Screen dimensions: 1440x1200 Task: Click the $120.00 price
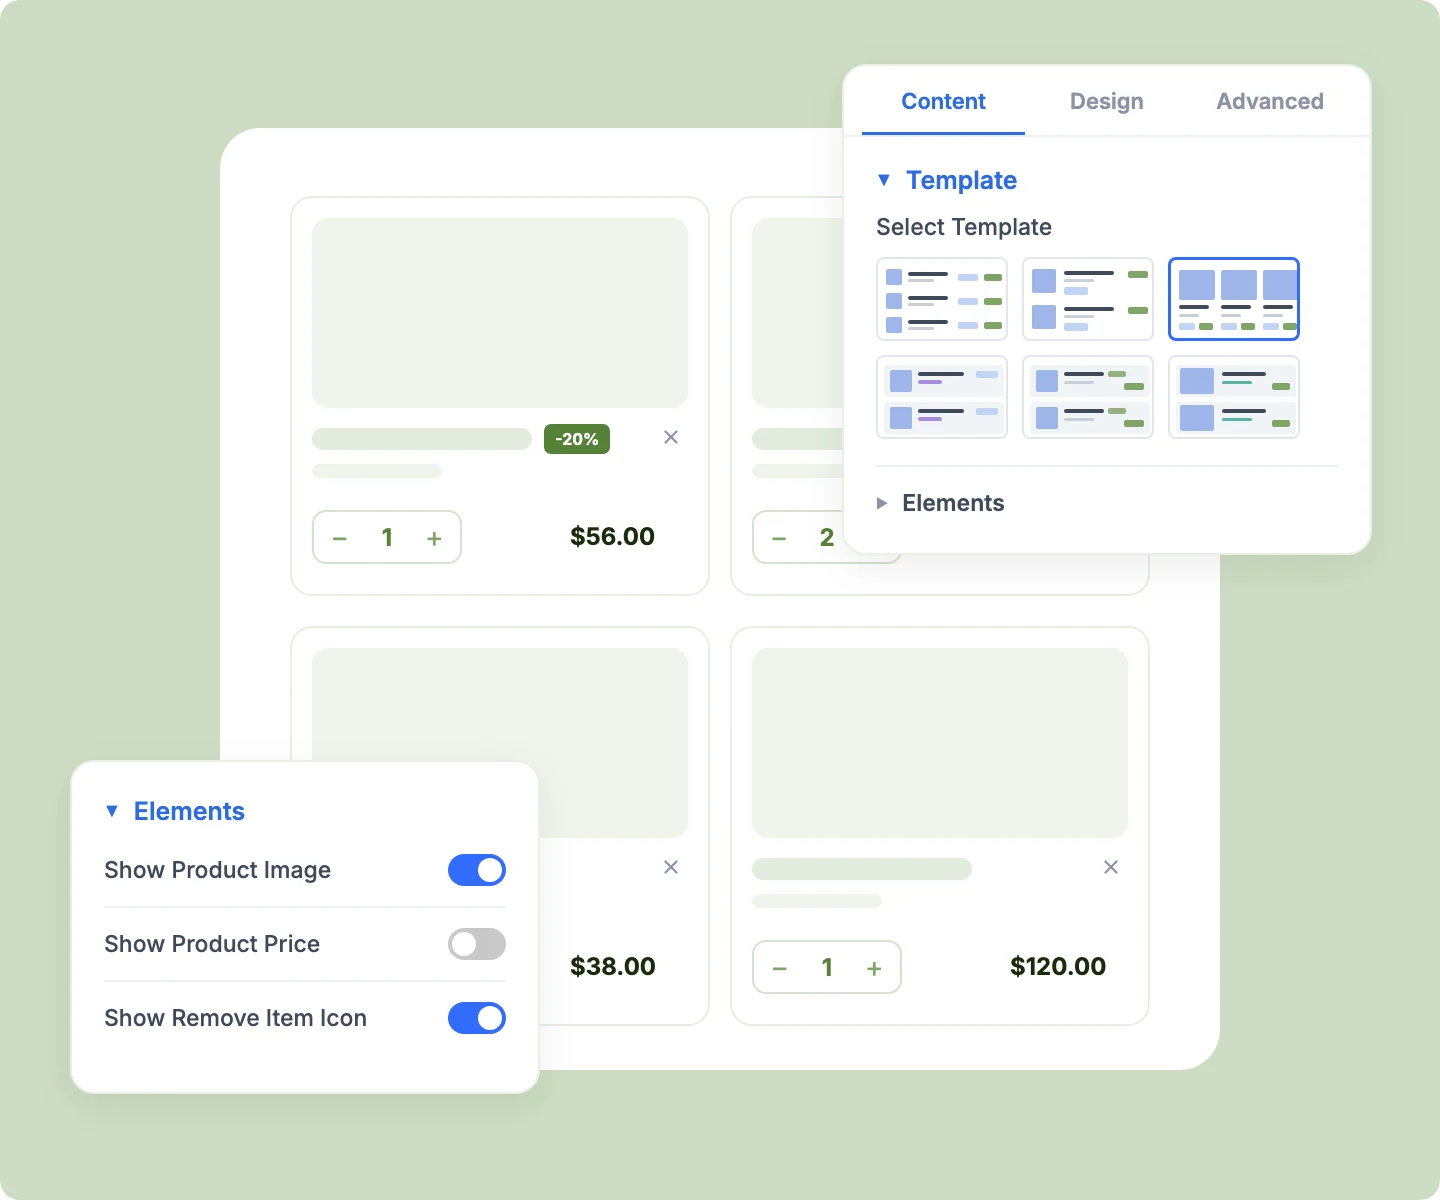pyautogui.click(x=1058, y=967)
